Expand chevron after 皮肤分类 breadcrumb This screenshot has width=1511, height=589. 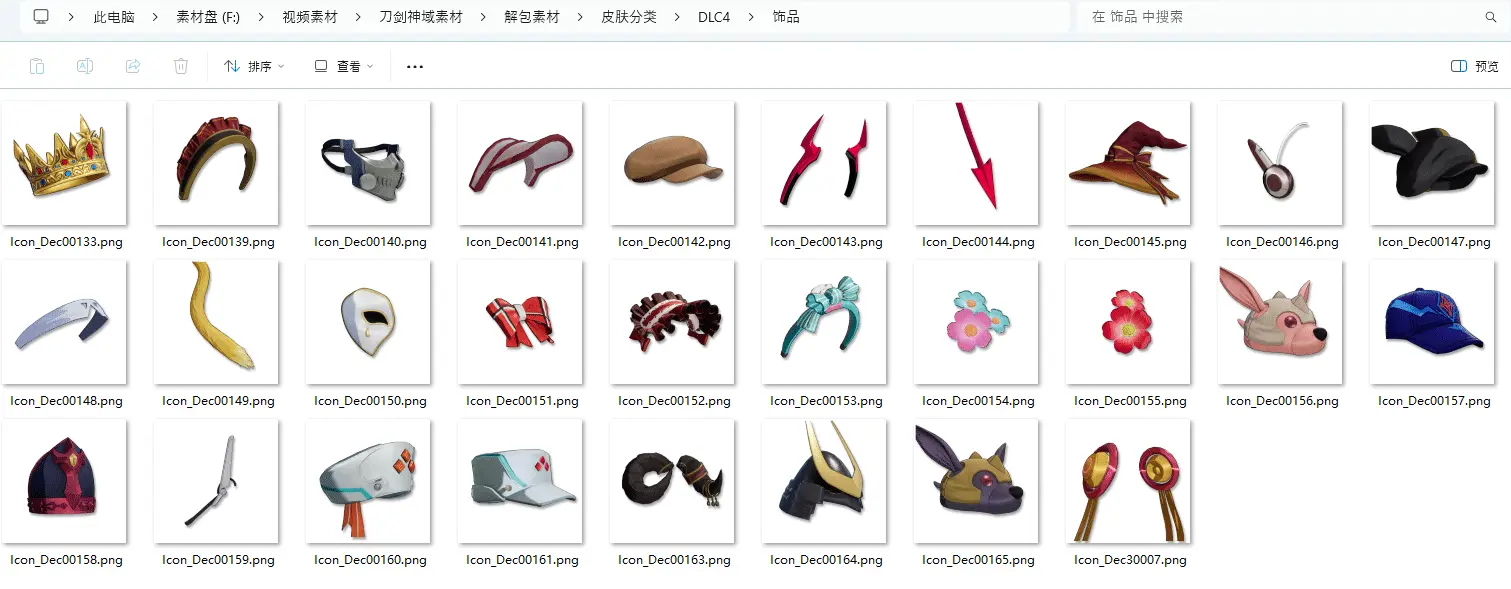pyautogui.click(x=677, y=17)
